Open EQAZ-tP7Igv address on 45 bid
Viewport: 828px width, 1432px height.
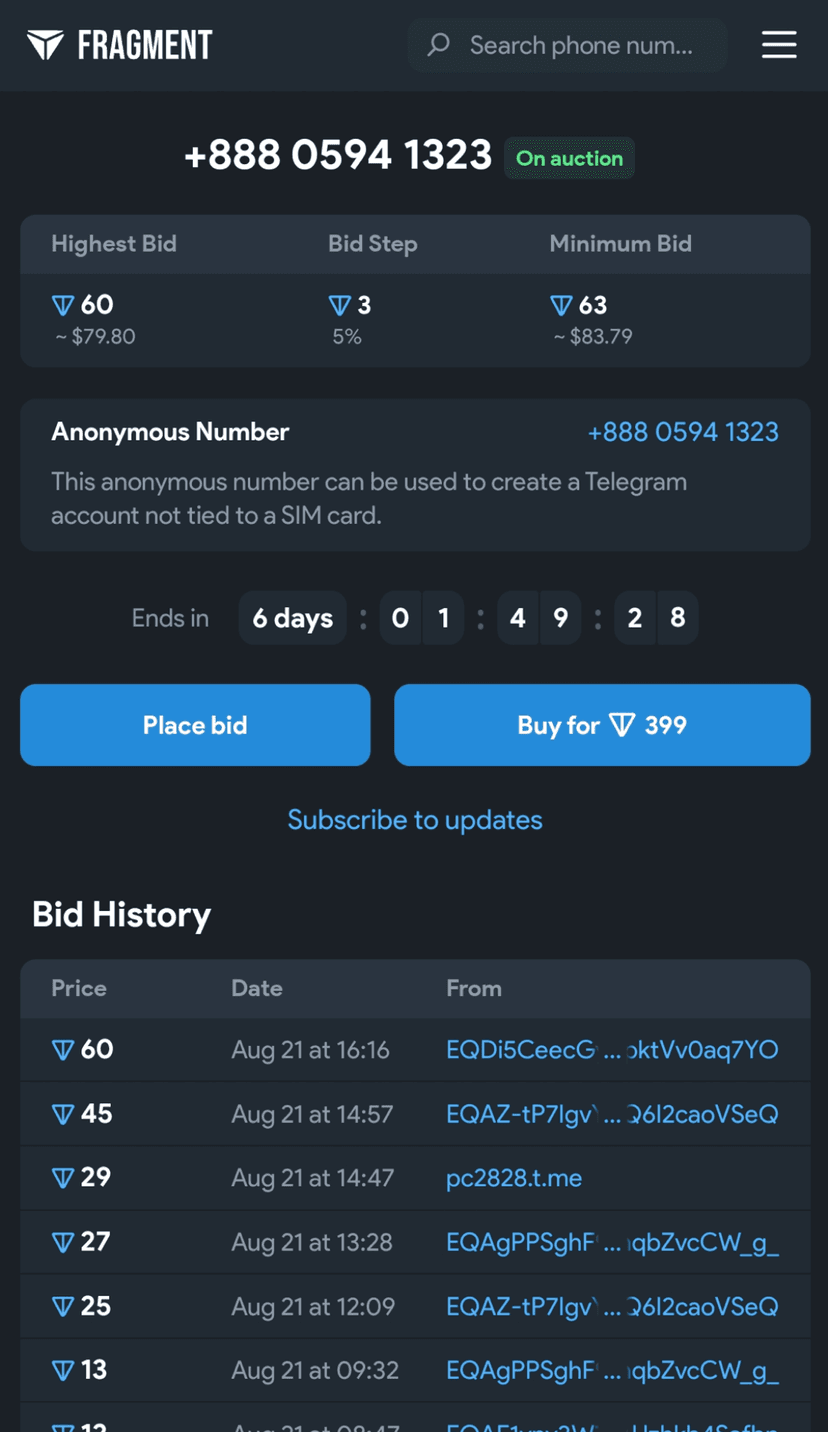point(612,1114)
